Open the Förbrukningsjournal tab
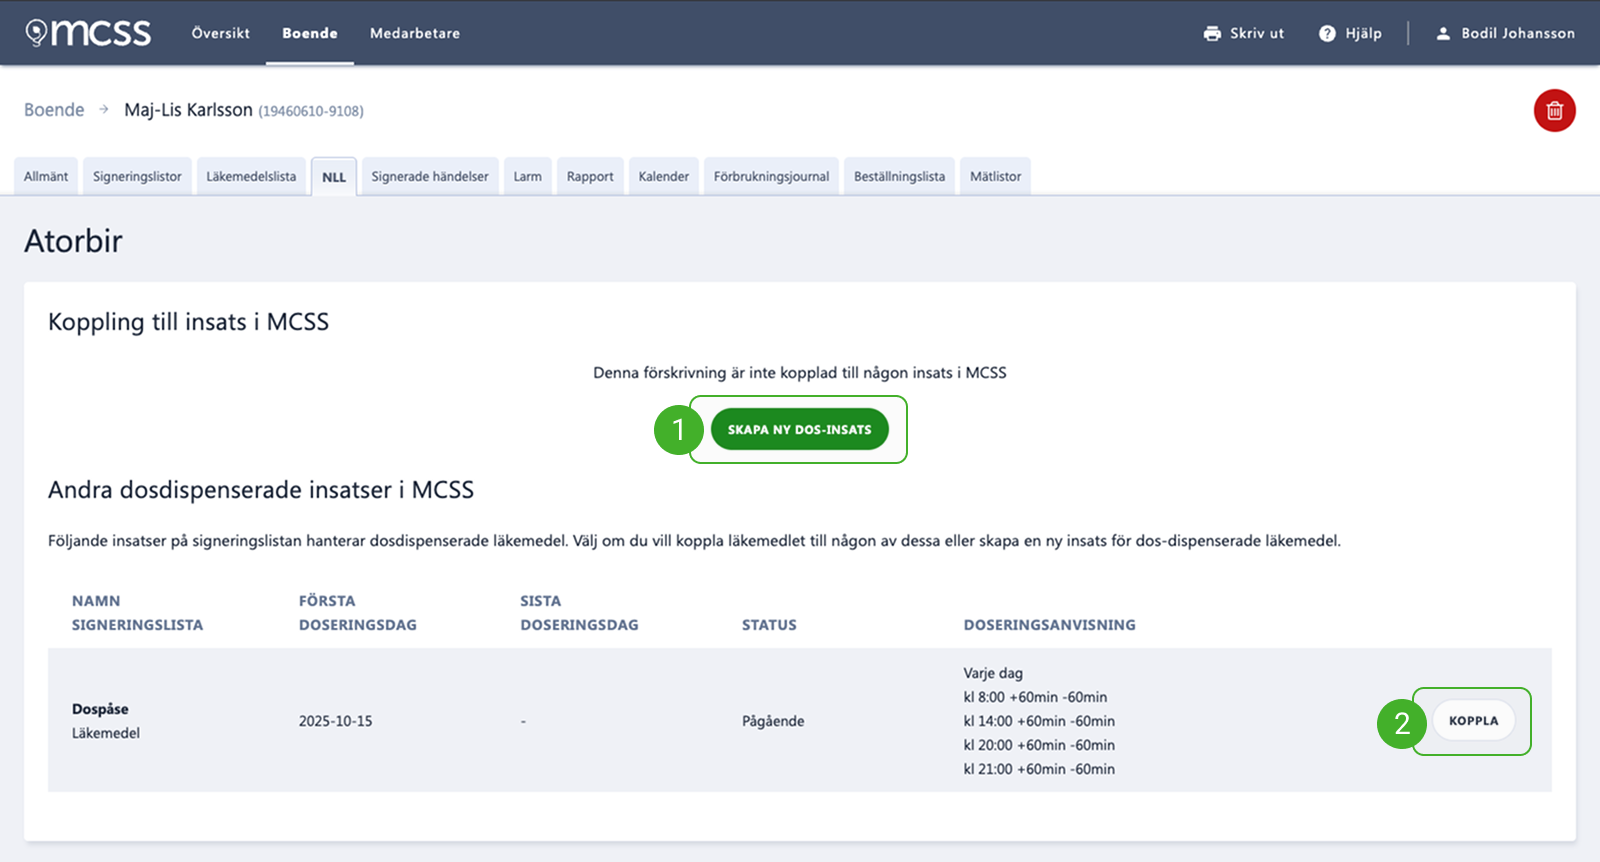The image size is (1600, 862). (x=771, y=176)
